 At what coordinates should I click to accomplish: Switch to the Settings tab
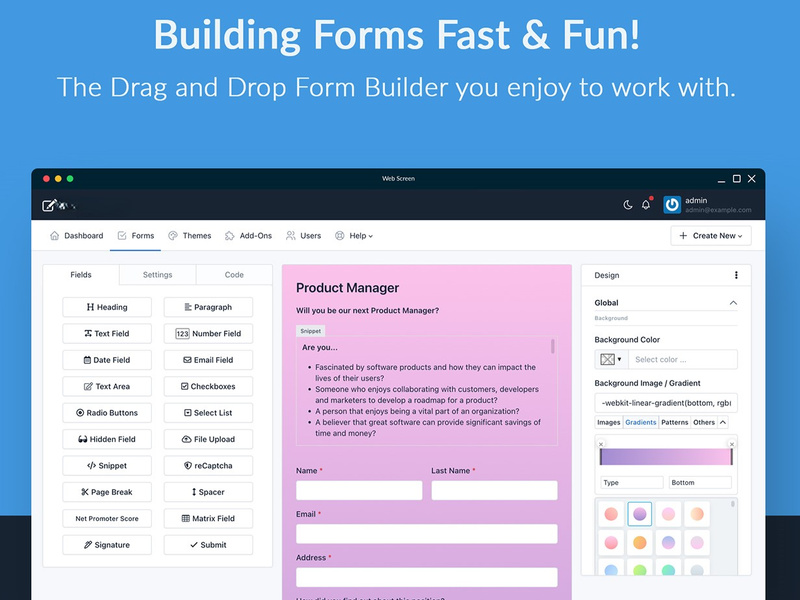click(157, 274)
